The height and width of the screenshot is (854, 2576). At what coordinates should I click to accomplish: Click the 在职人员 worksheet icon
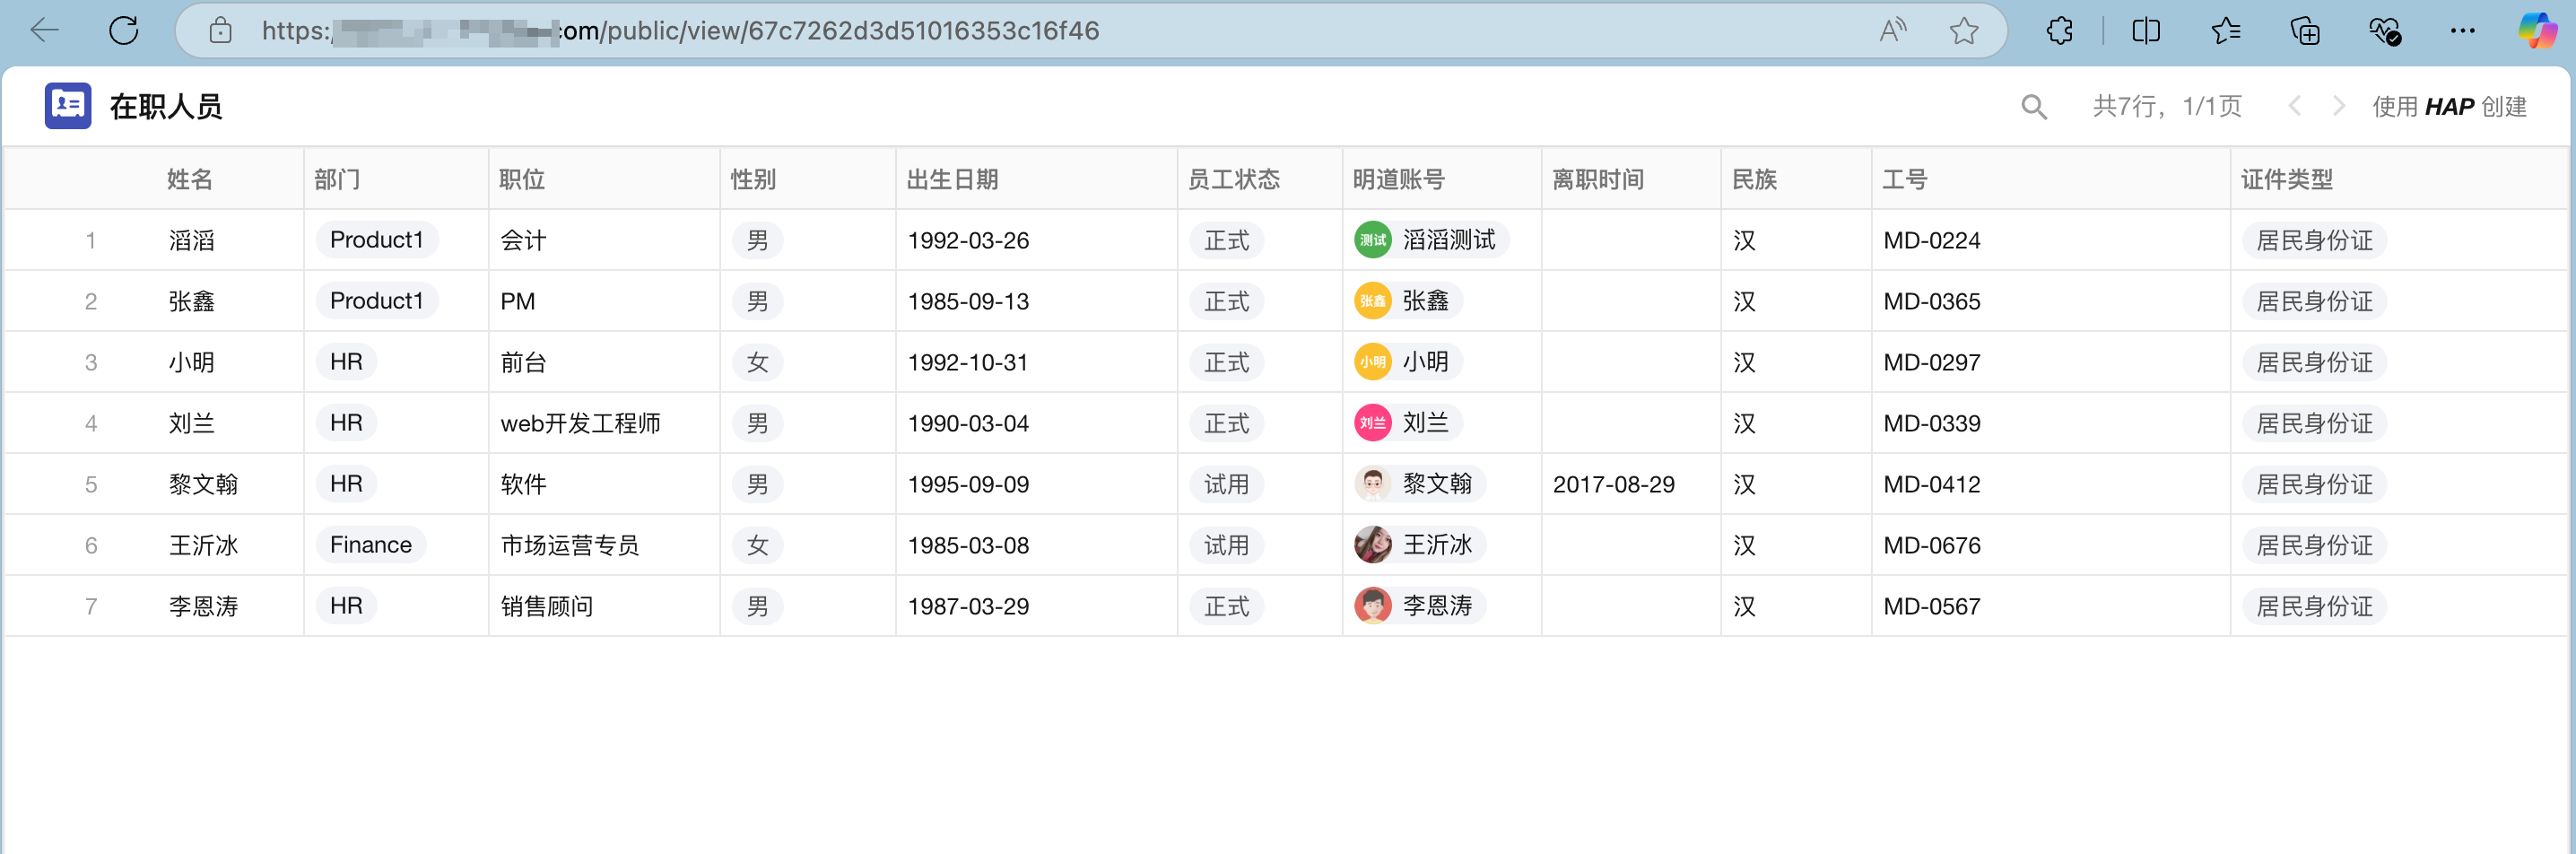coord(68,106)
